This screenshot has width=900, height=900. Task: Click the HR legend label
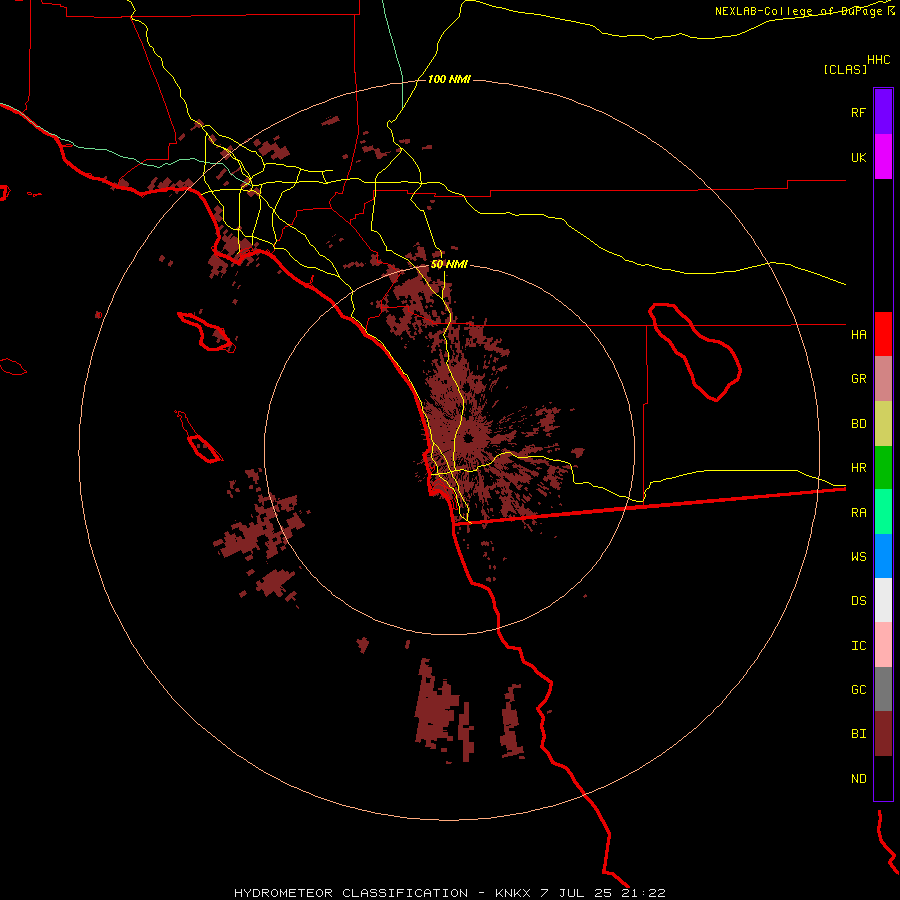point(858,468)
